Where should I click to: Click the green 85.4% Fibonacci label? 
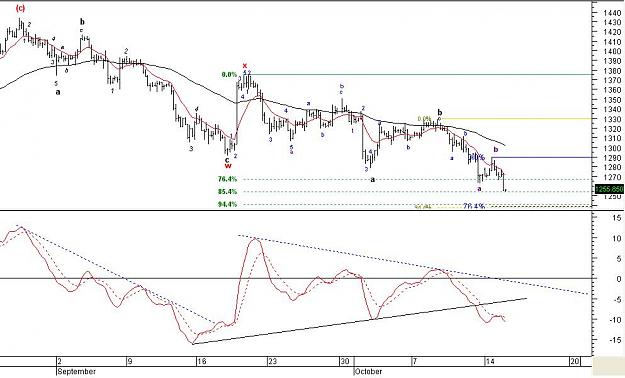[x=227, y=192]
